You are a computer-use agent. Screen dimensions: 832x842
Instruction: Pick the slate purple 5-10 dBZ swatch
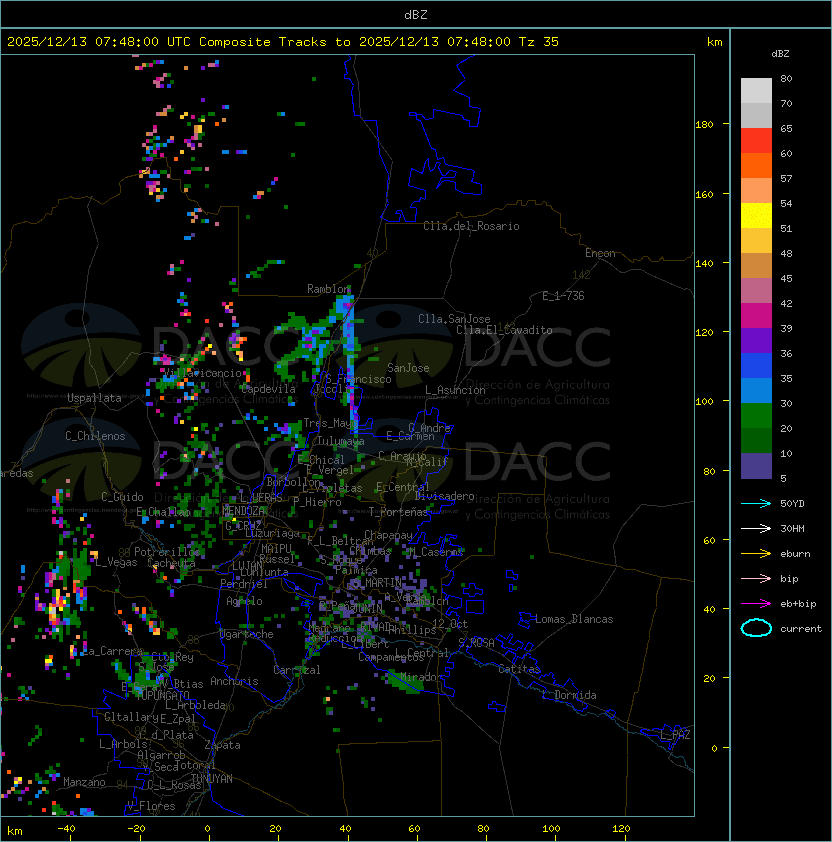pos(756,466)
